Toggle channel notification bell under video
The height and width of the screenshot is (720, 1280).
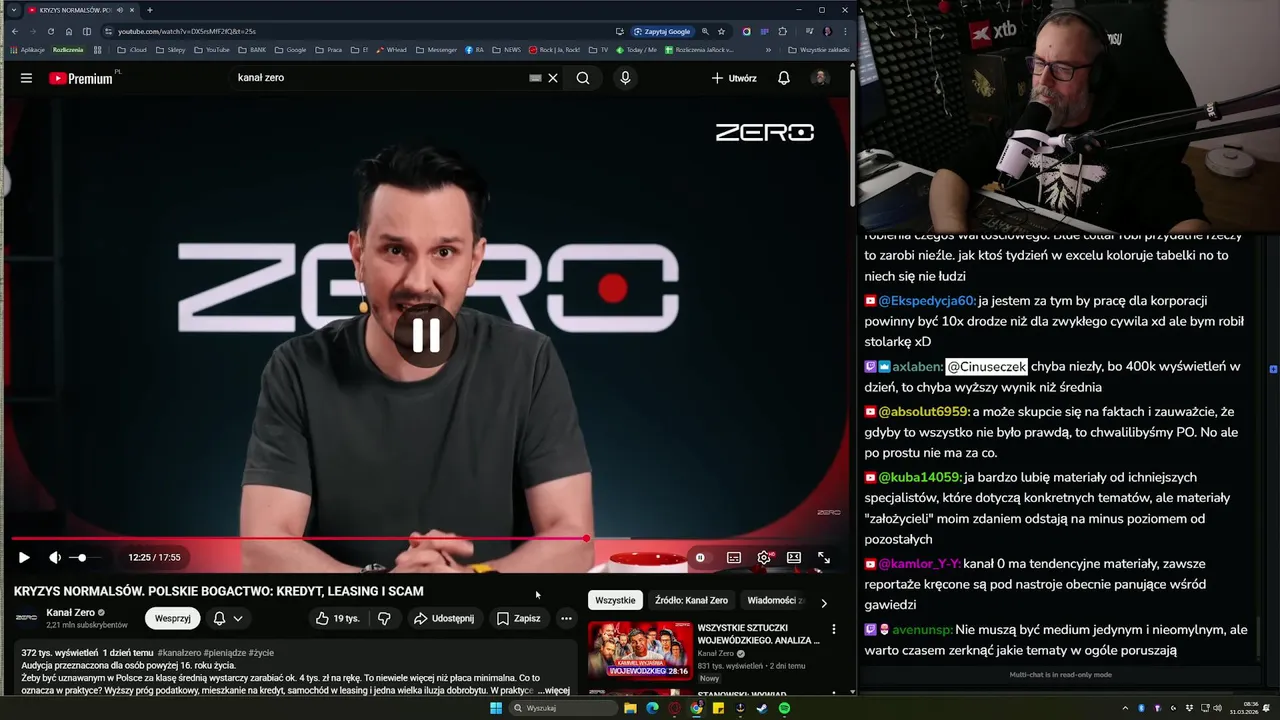[219, 618]
